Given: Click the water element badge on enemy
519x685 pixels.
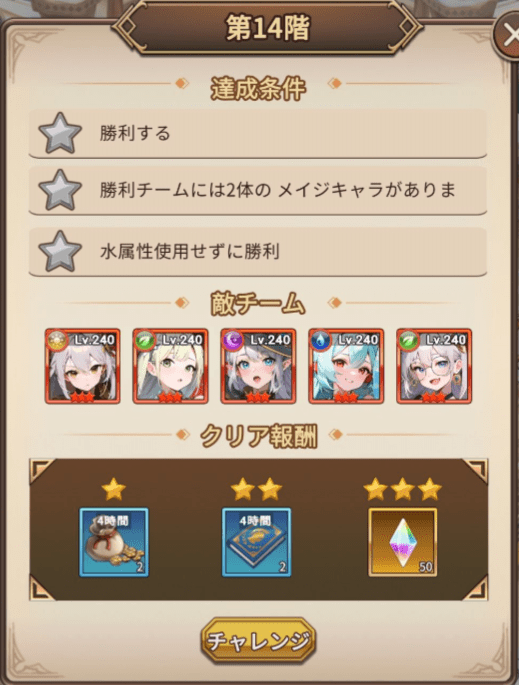Looking at the screenshot, I should (320, 341).
